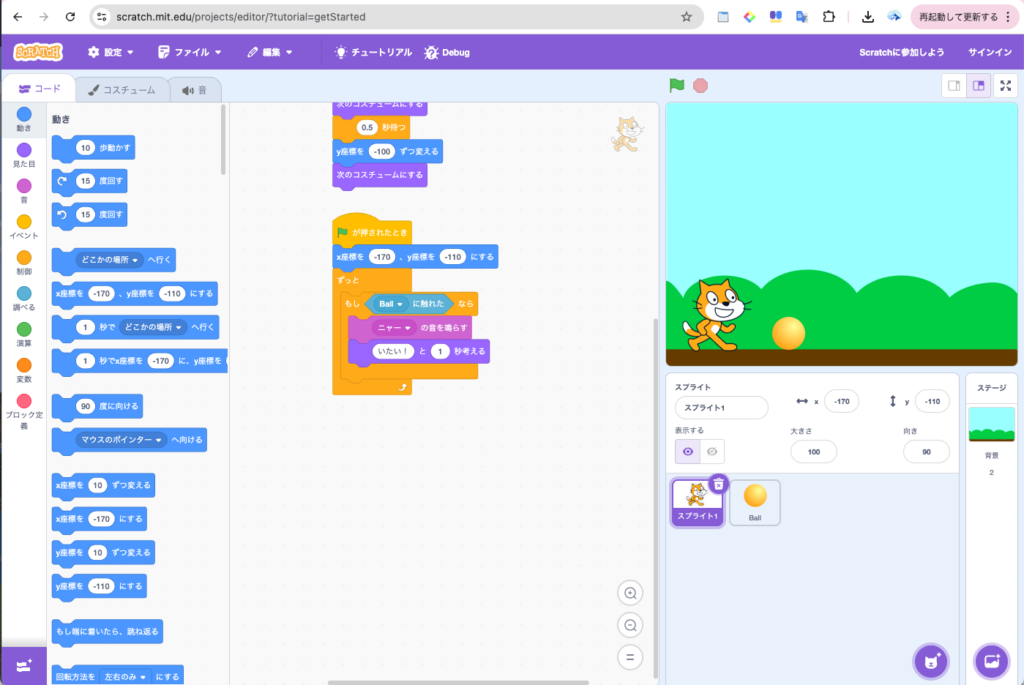Open 編集 edit menu
The image size is (1024, 685).
(x=270, y=52)
